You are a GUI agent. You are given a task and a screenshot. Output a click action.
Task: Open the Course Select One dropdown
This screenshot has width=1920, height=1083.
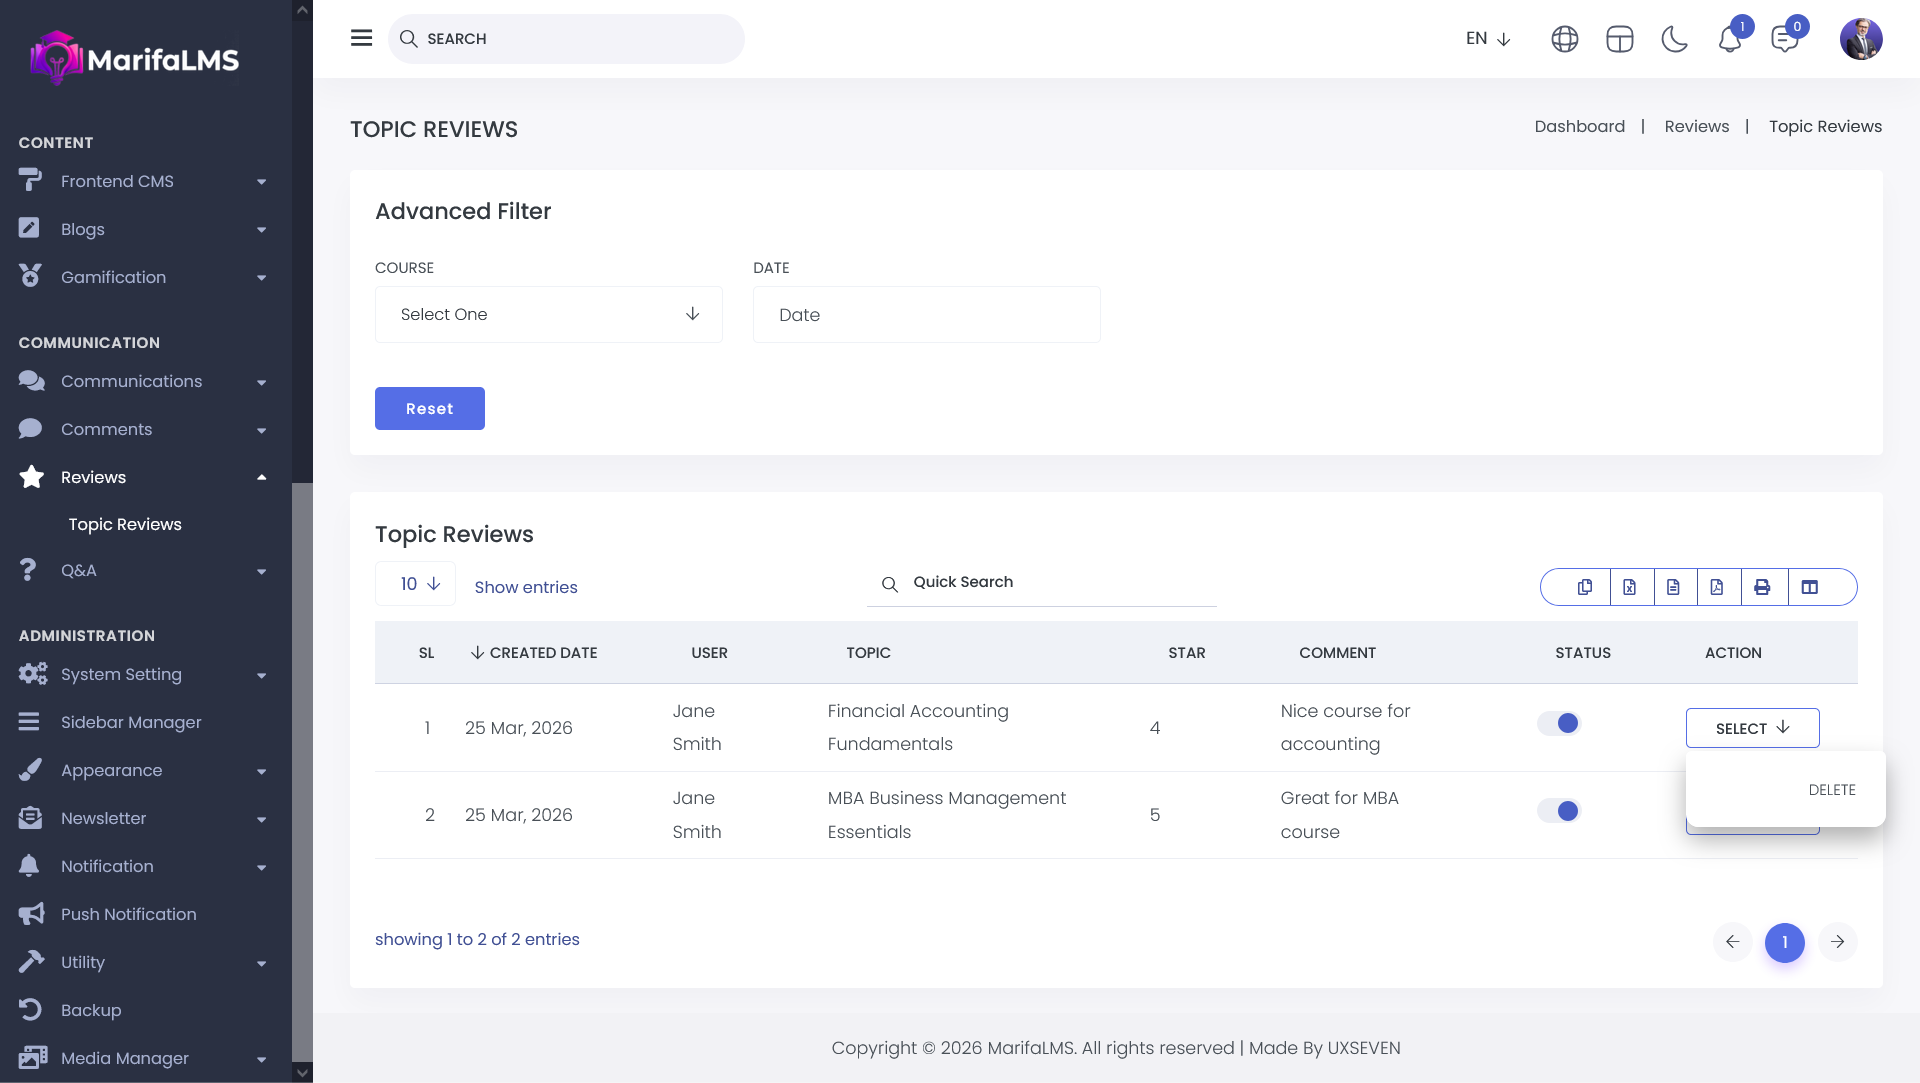[548, 315]
